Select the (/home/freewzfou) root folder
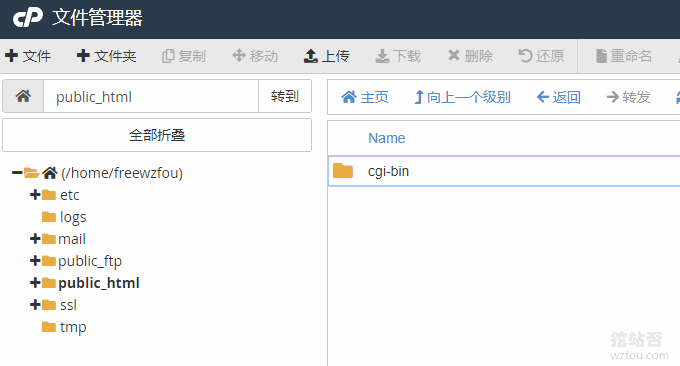This screenshot has height=366, width=680. 122,173
